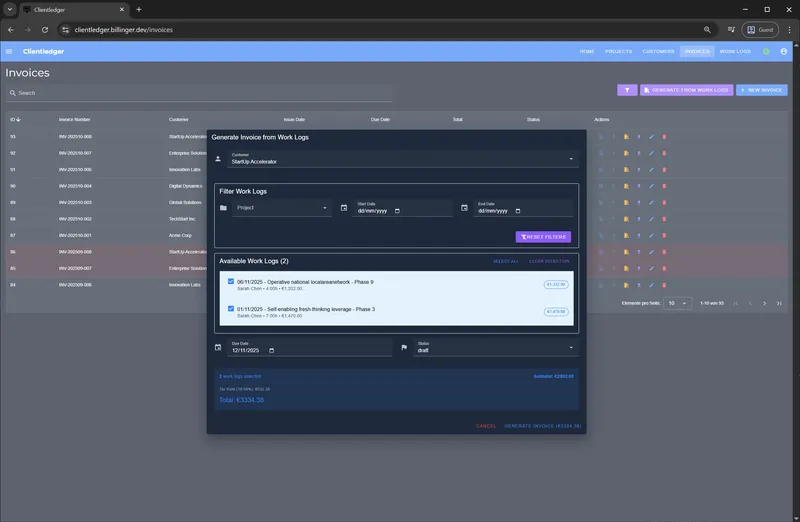This screenshot has height=522, width=800.
Task: Open the CUSTOMERS nav item
Action: [658, 52]
